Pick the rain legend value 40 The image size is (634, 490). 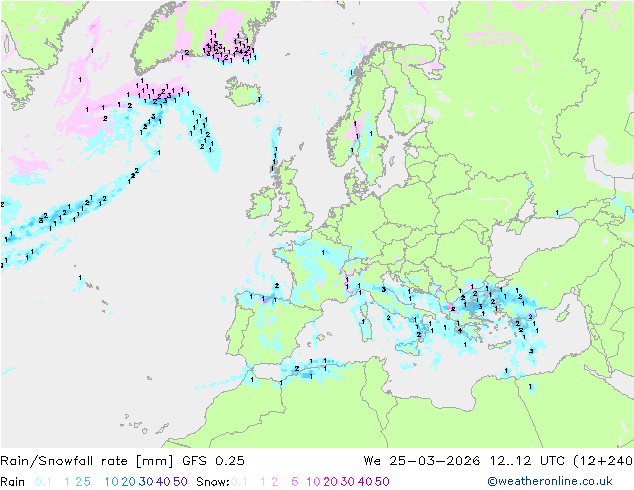tap(163, 482)
